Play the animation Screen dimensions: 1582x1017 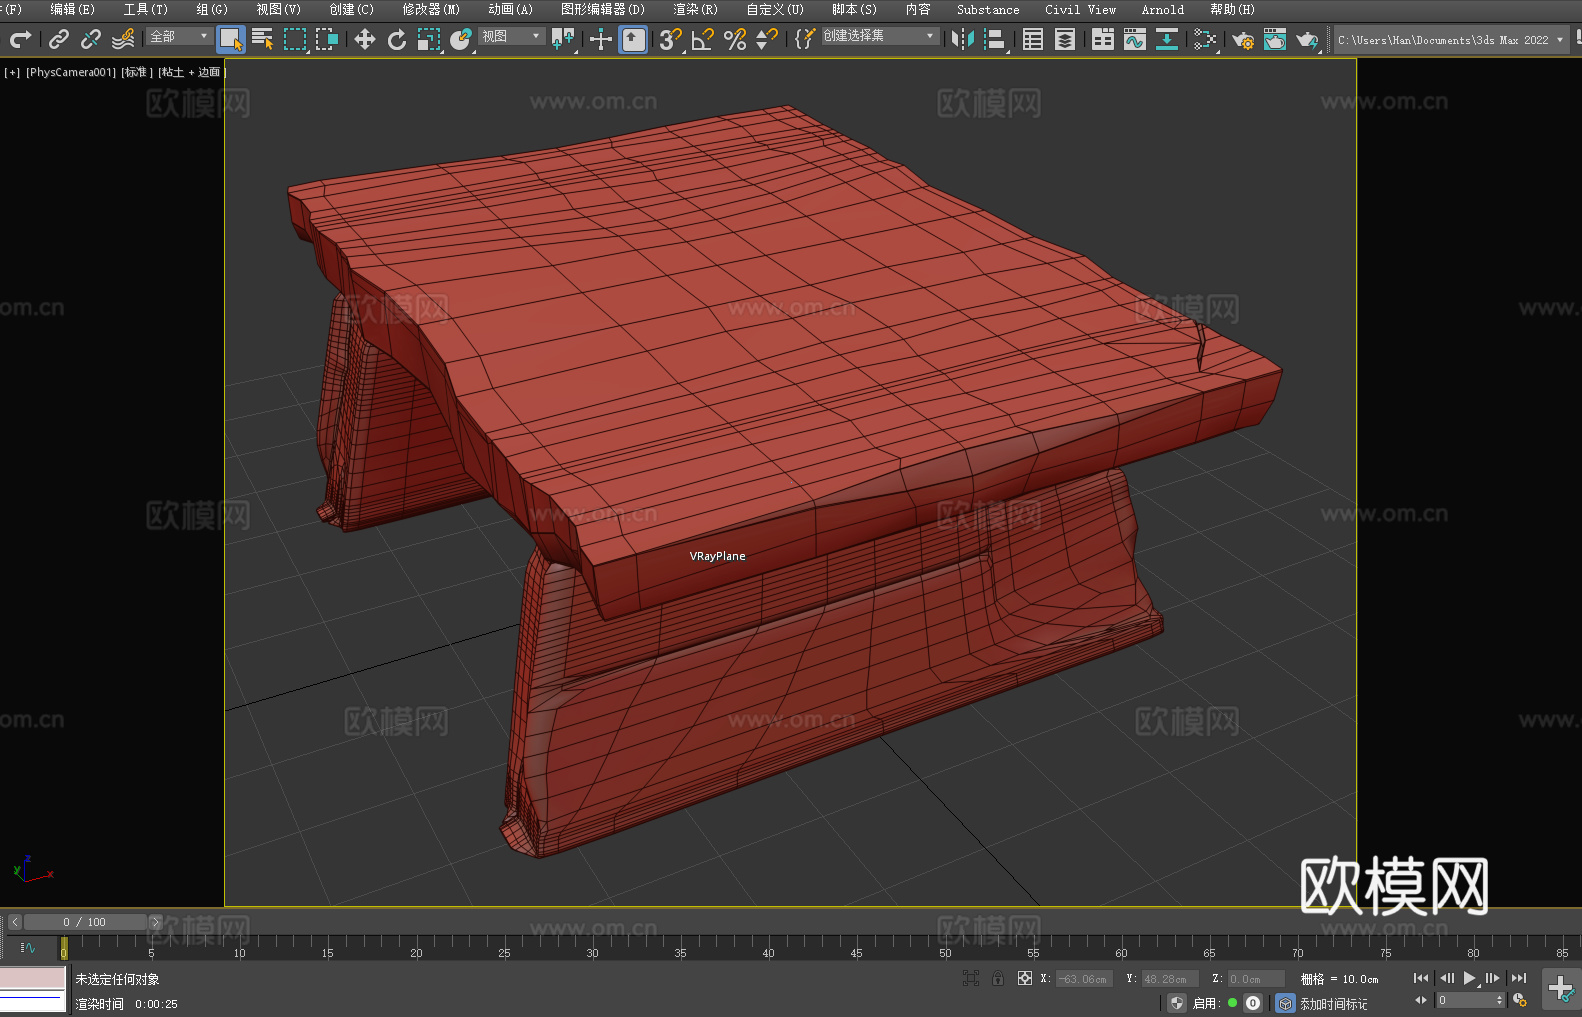tap(1470, 978)
